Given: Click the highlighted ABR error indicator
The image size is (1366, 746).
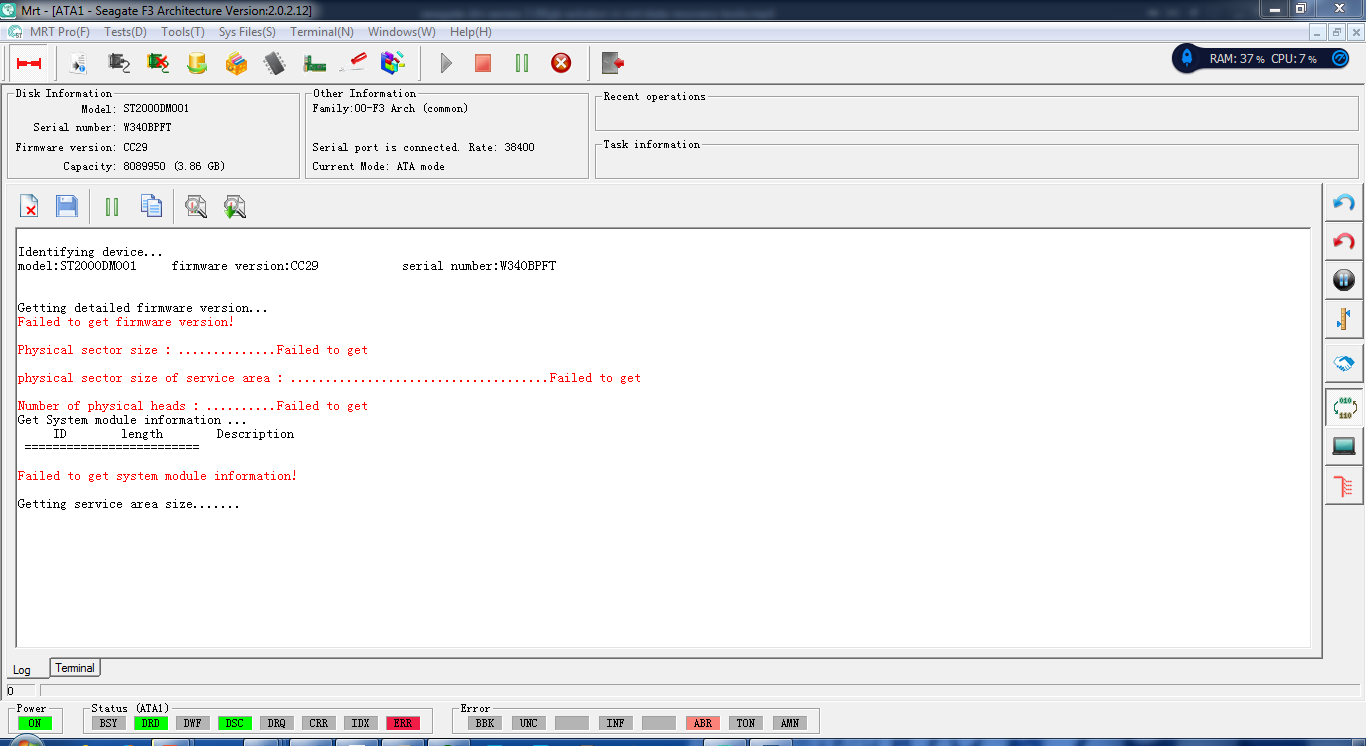Looking at the screenshot, I should (x=703, y=723).
